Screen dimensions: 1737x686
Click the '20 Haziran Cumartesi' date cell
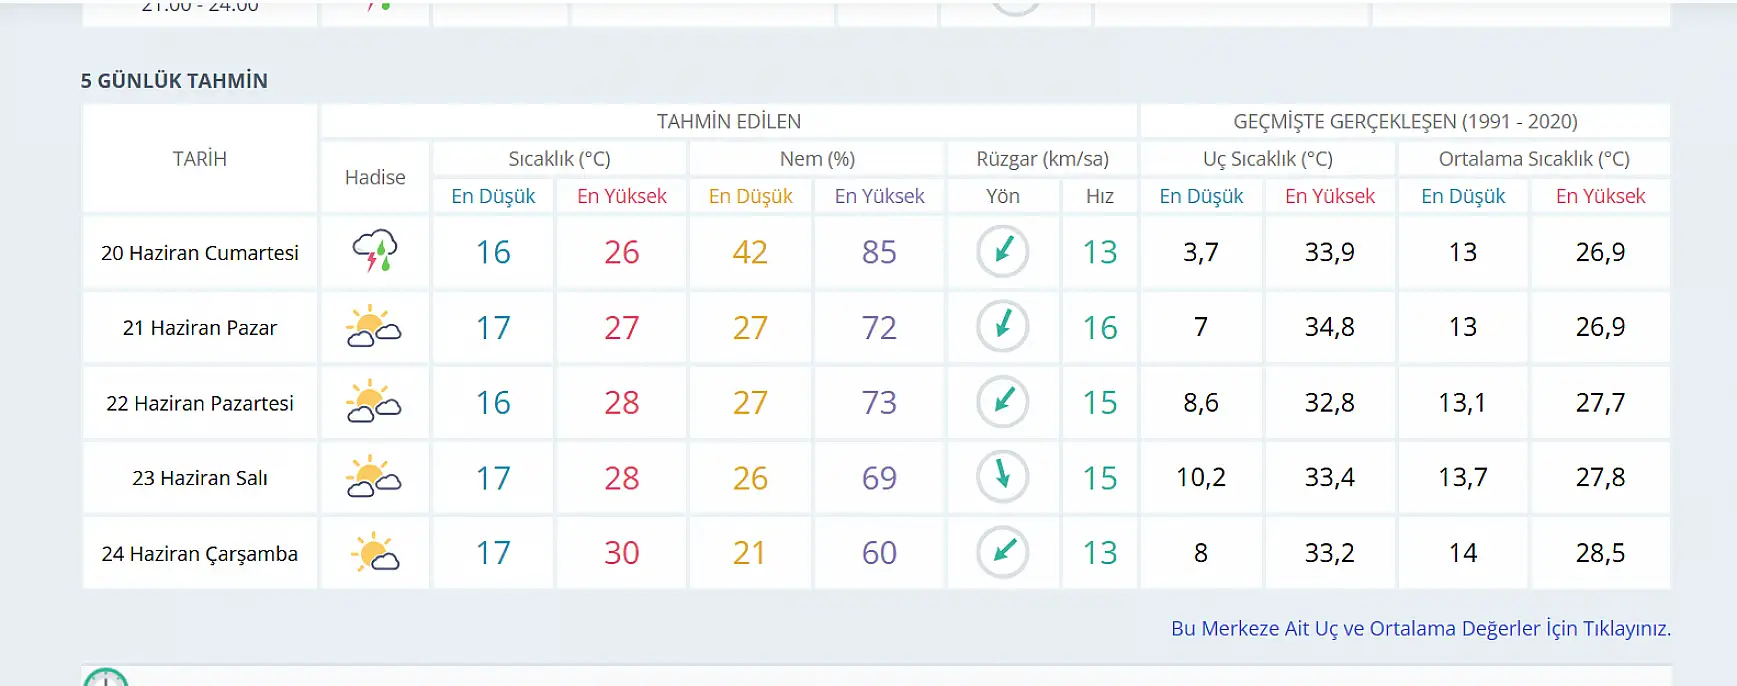(200, 253)
